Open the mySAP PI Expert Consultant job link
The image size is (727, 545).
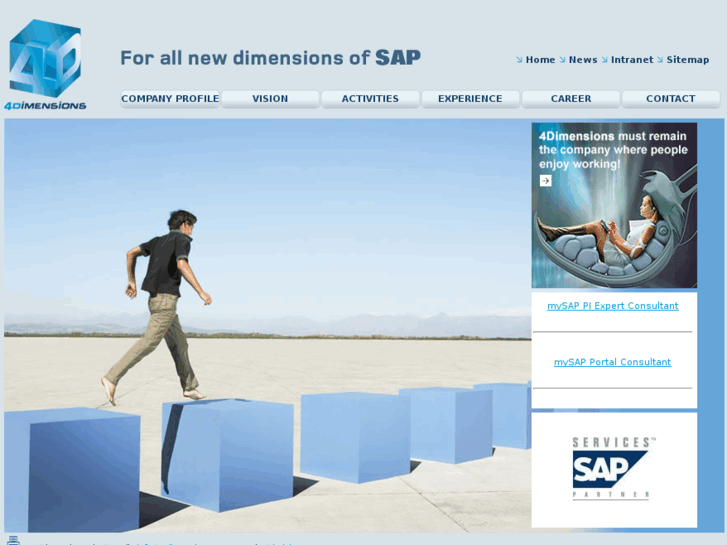[x=612, y=306]
